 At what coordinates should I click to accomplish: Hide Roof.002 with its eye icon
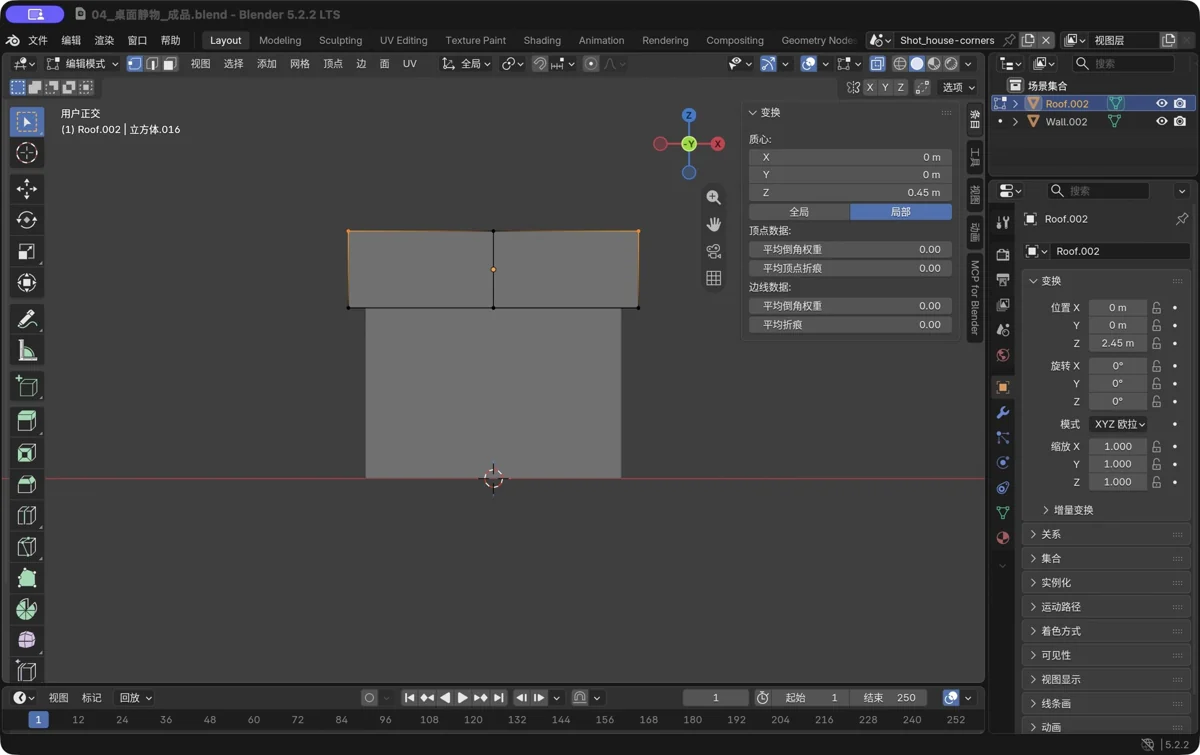[1161, 104]
